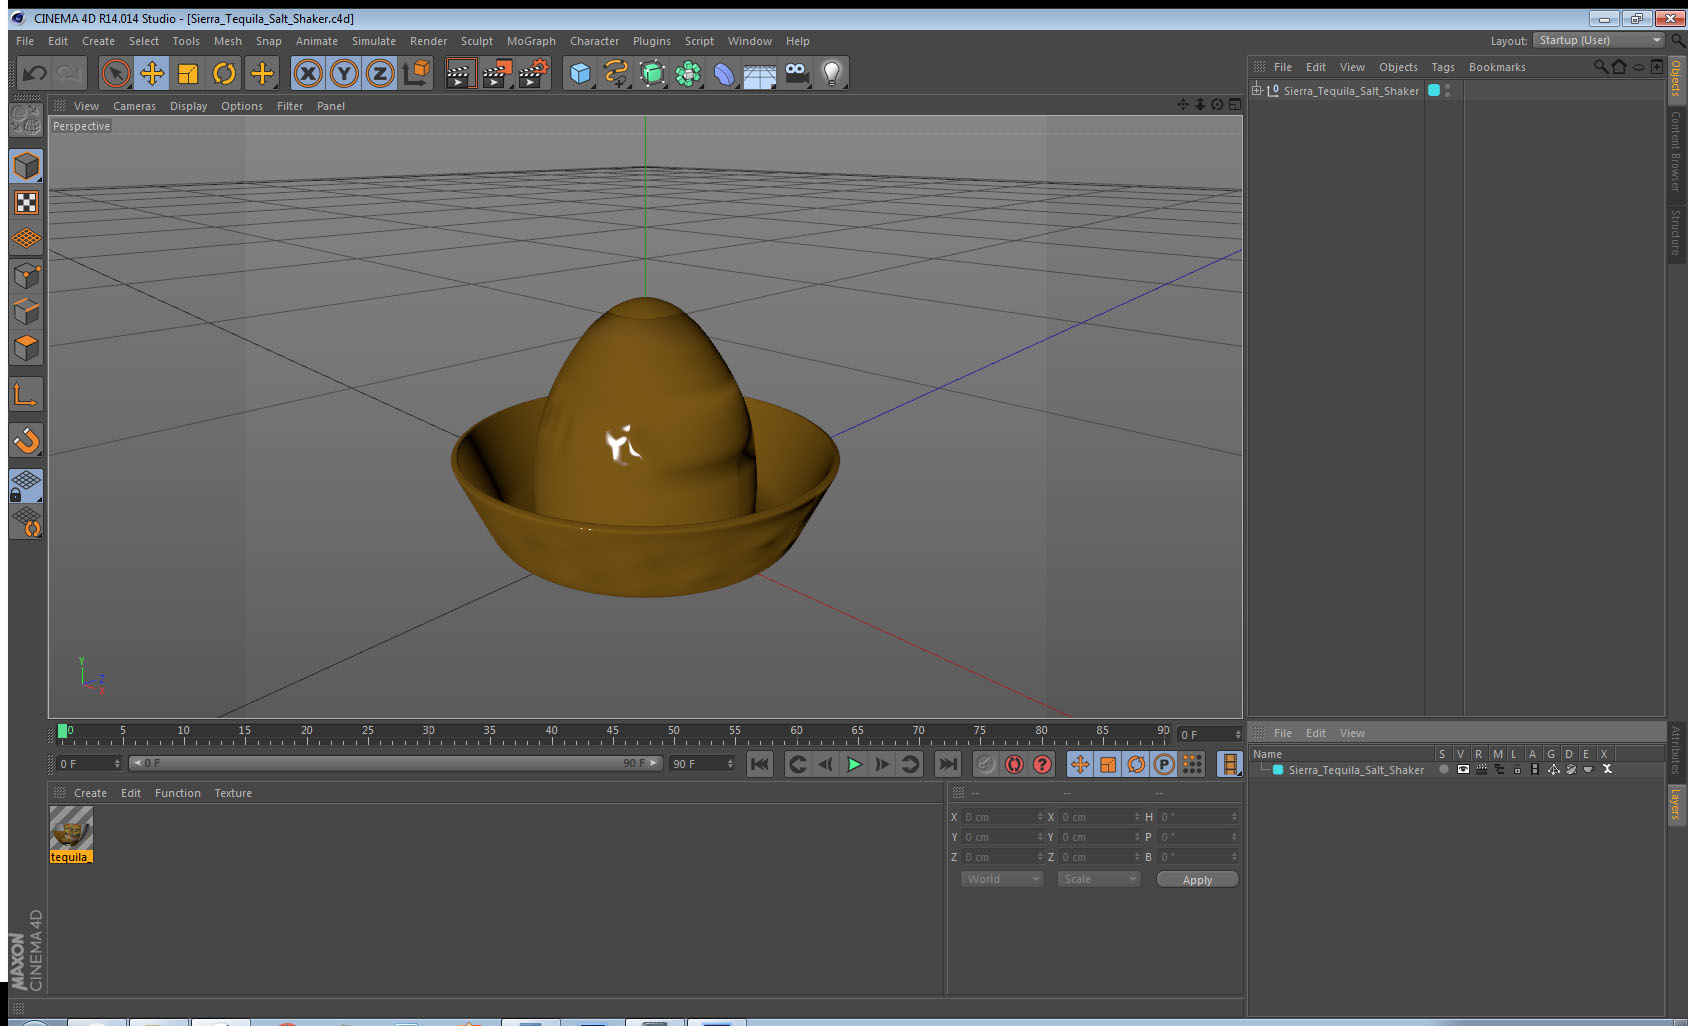Open the Scale mode dropdown

(x=1099, y=879)
